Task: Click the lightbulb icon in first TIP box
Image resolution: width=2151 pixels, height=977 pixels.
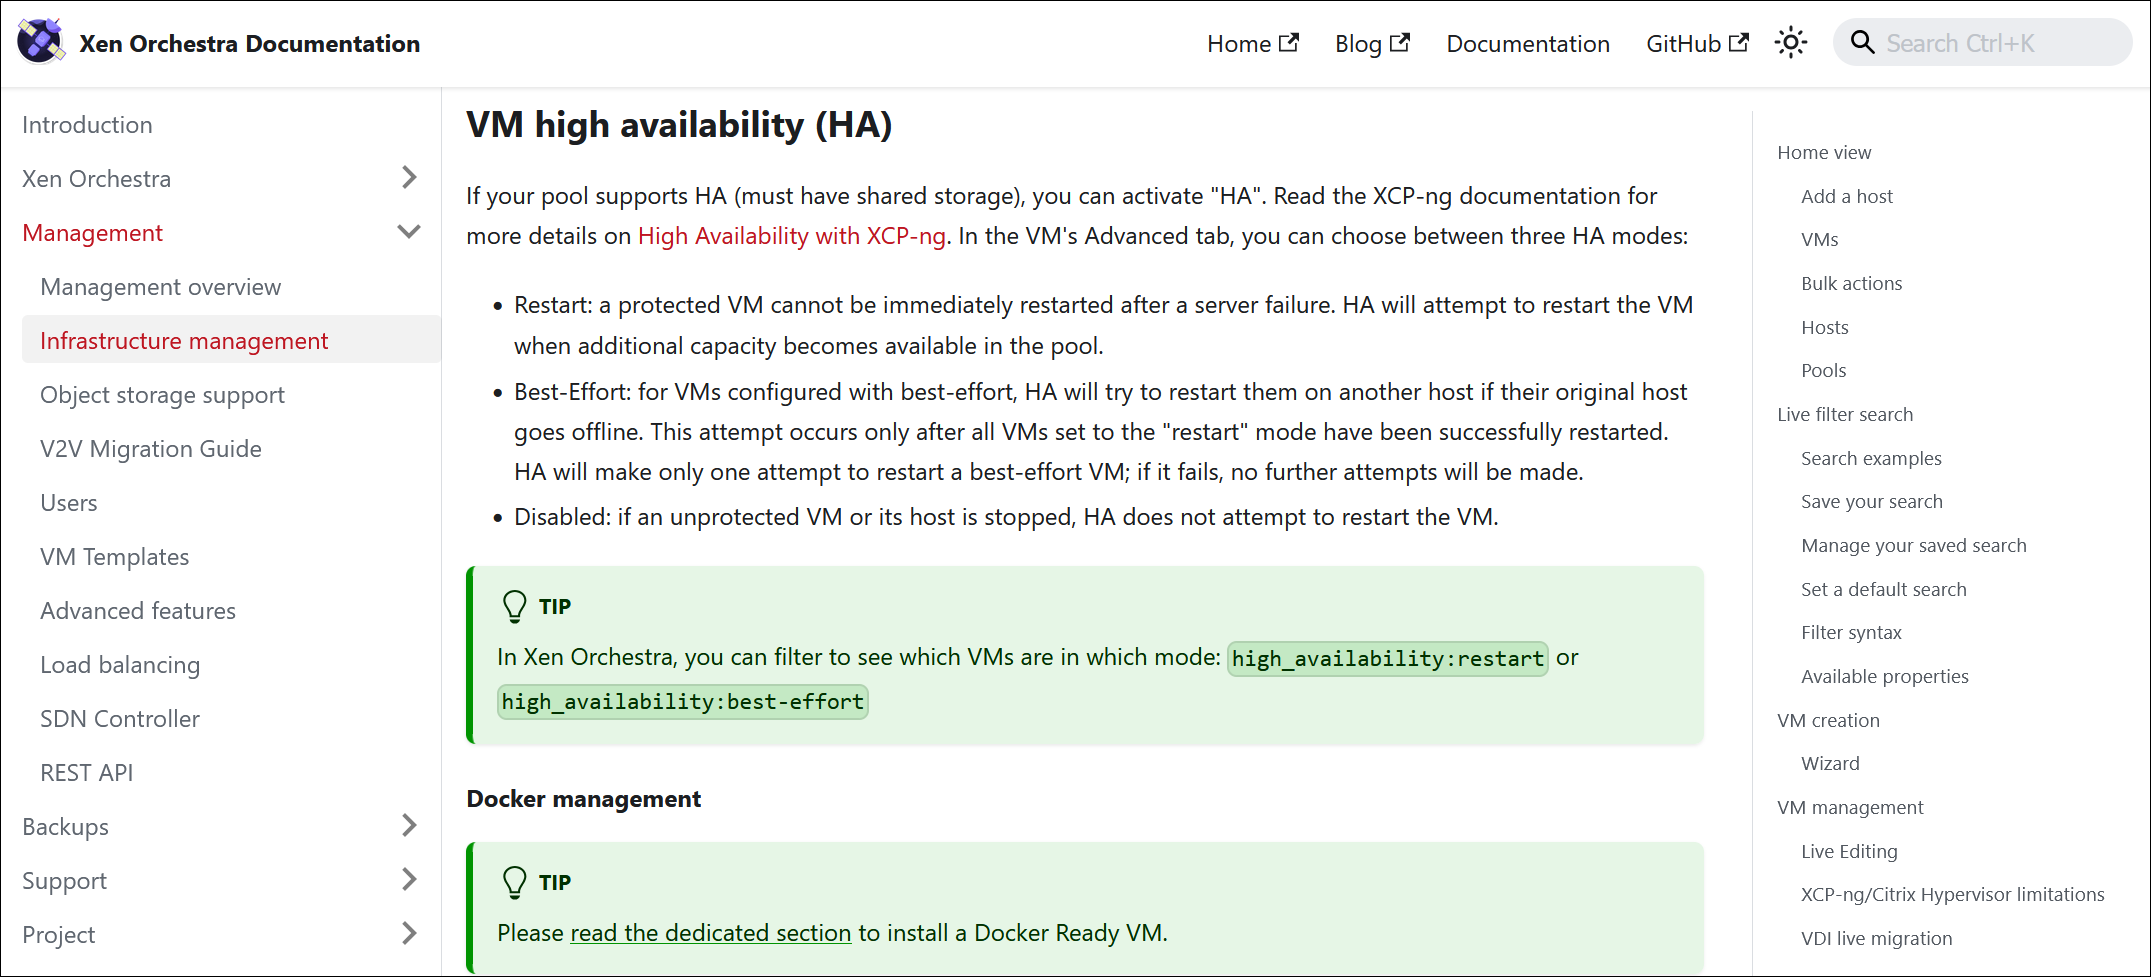Action: pyautogui.click(x=514, y=606)
